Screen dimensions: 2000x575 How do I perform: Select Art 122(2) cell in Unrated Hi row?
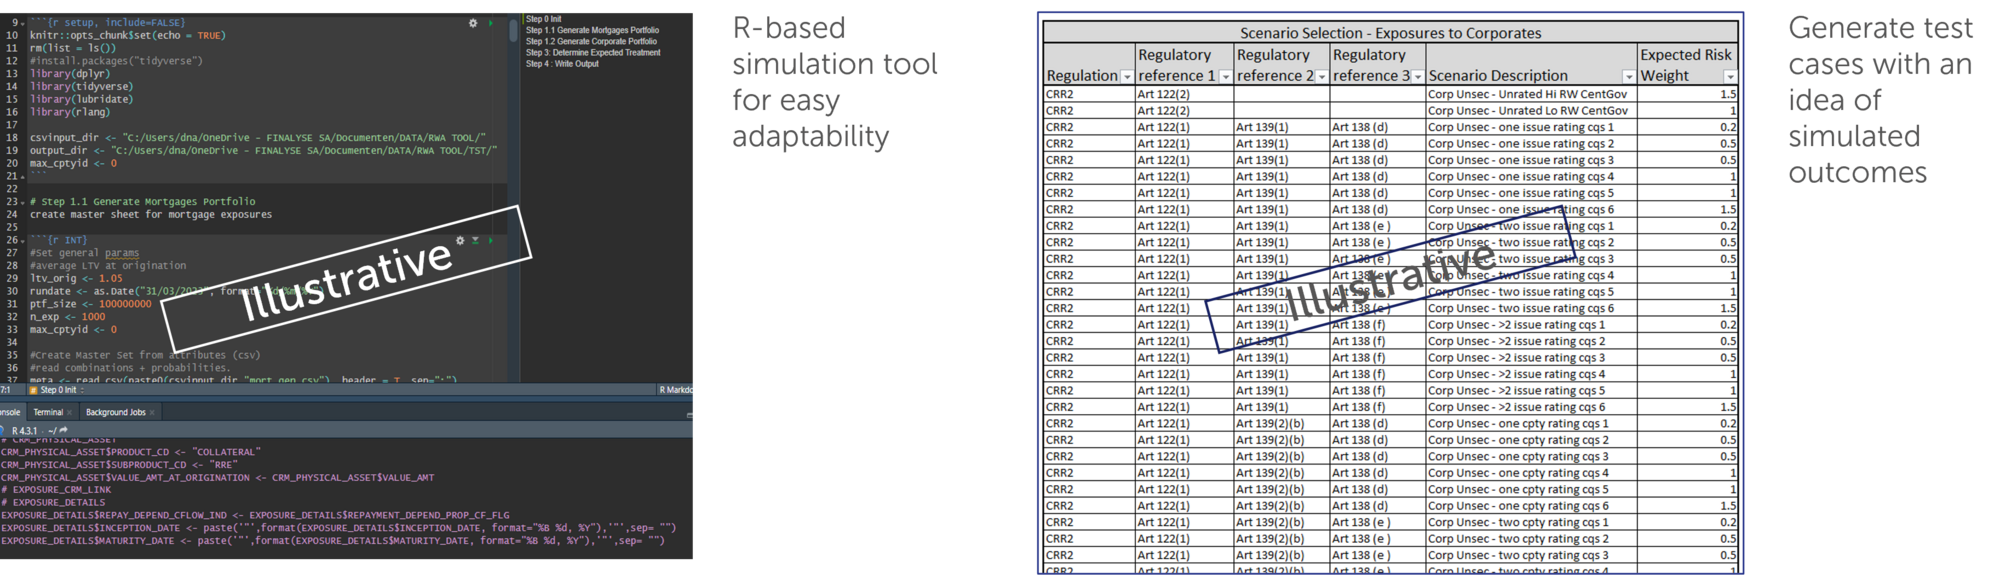point(1184,94)
